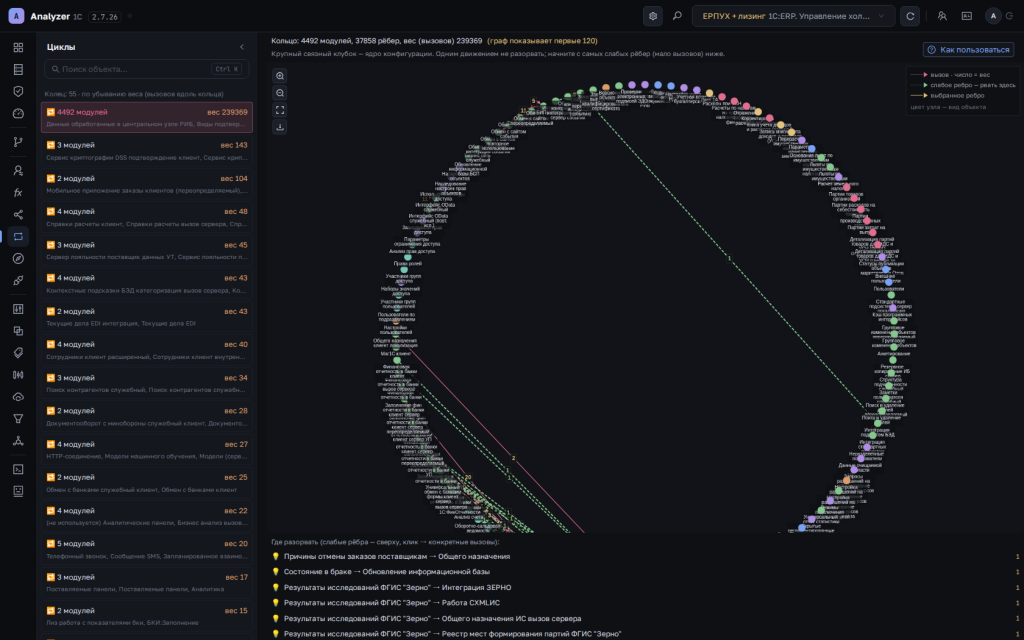Viewport: 1024px width, 640px height.
Task: Open edge Причины отмены заказов поставщикам → Общего назначения
Action: point(645,556)
